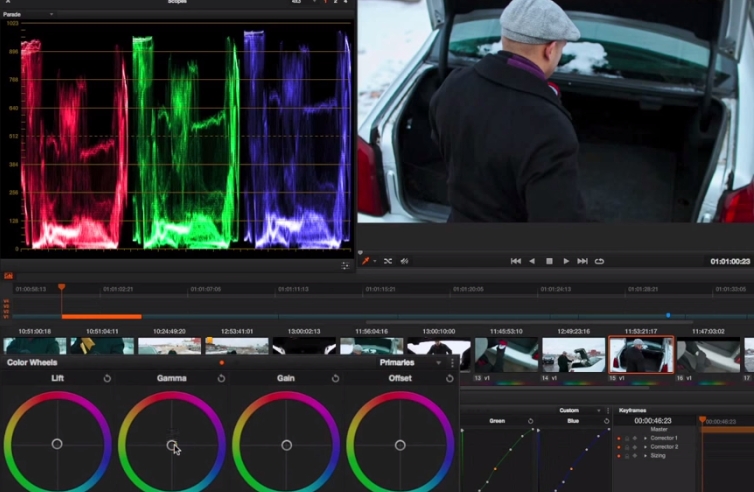
Task: Click the orange keyframe timeline playhead
Action: (703, 420)
